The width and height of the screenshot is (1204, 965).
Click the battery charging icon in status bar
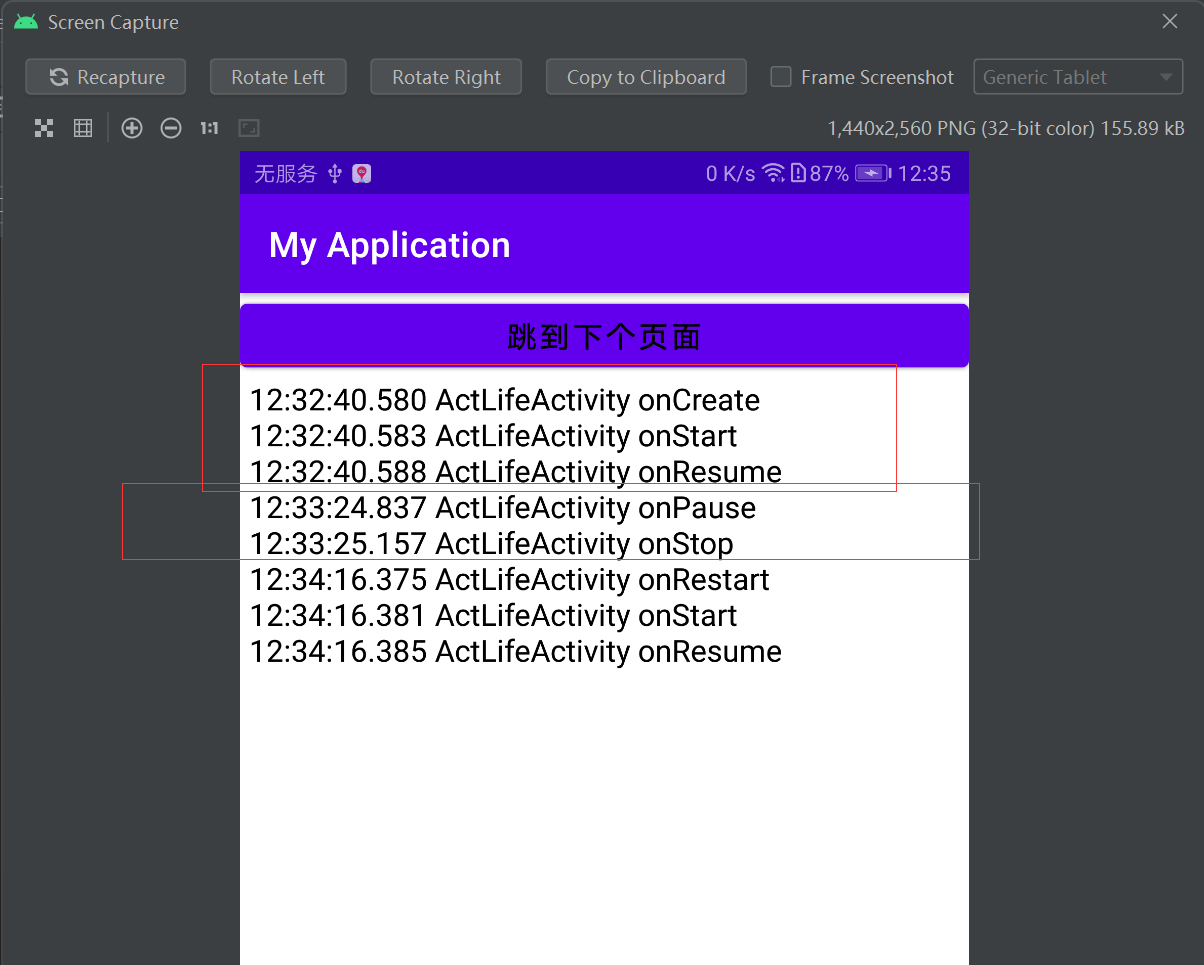pyautogui.click(x=873, y=173)
